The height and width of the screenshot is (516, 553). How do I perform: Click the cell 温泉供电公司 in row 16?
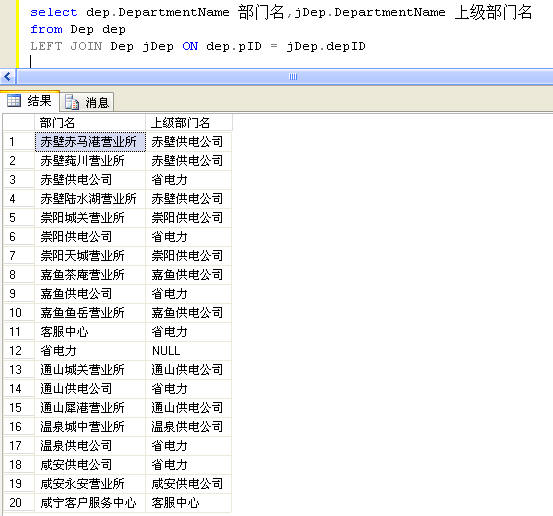click(189, 427)
